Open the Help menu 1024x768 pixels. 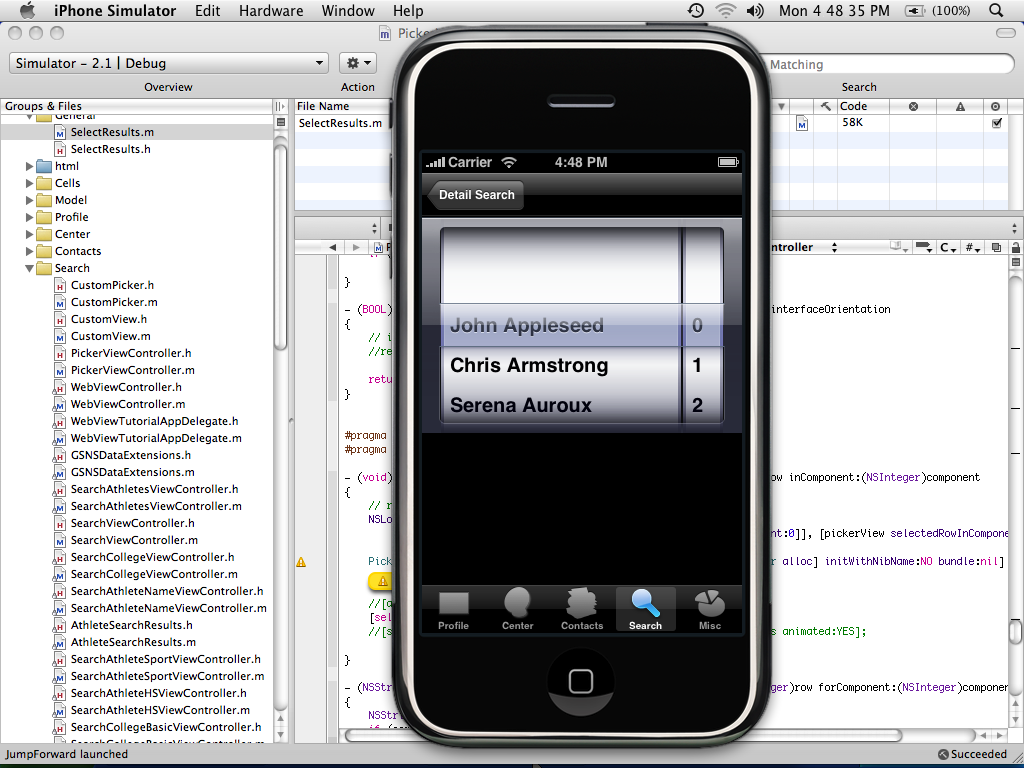click(408, 10)
